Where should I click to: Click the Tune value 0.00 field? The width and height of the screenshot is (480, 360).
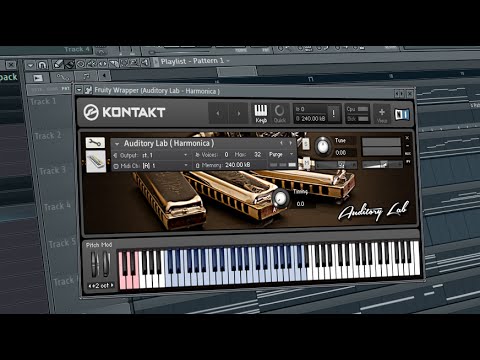[341, 153]
